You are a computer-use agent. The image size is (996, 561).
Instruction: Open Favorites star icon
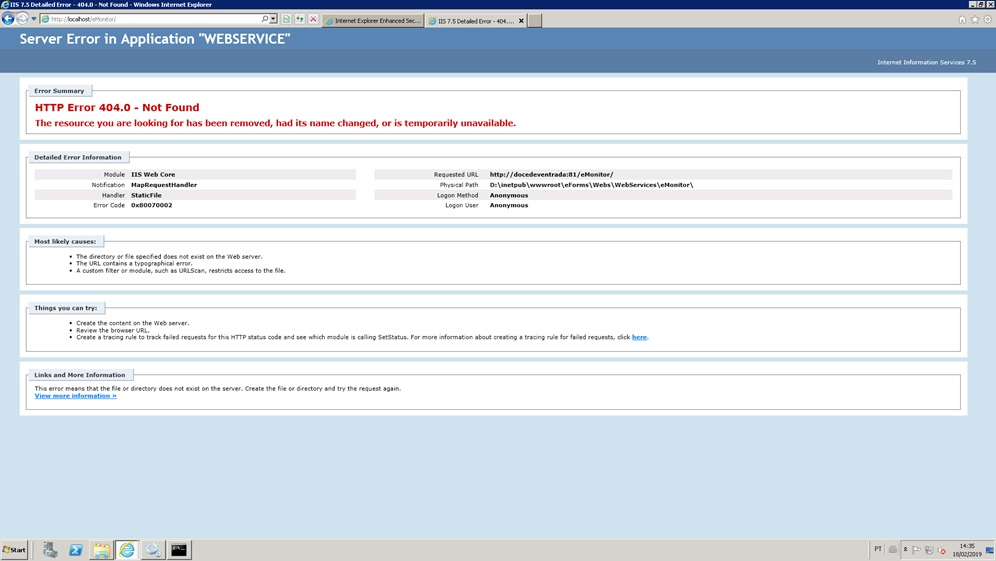point(975,19)
